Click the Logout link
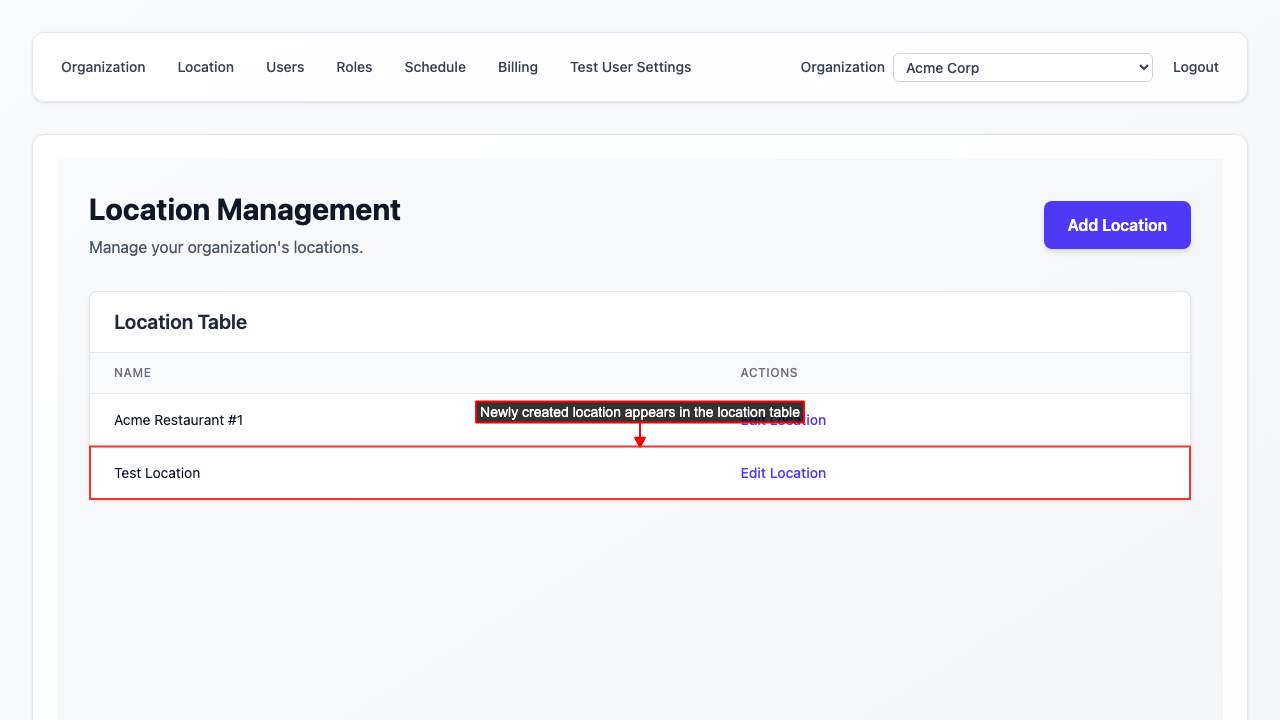Screen dimensions: 1280x720 click(x=1195, y=67)
